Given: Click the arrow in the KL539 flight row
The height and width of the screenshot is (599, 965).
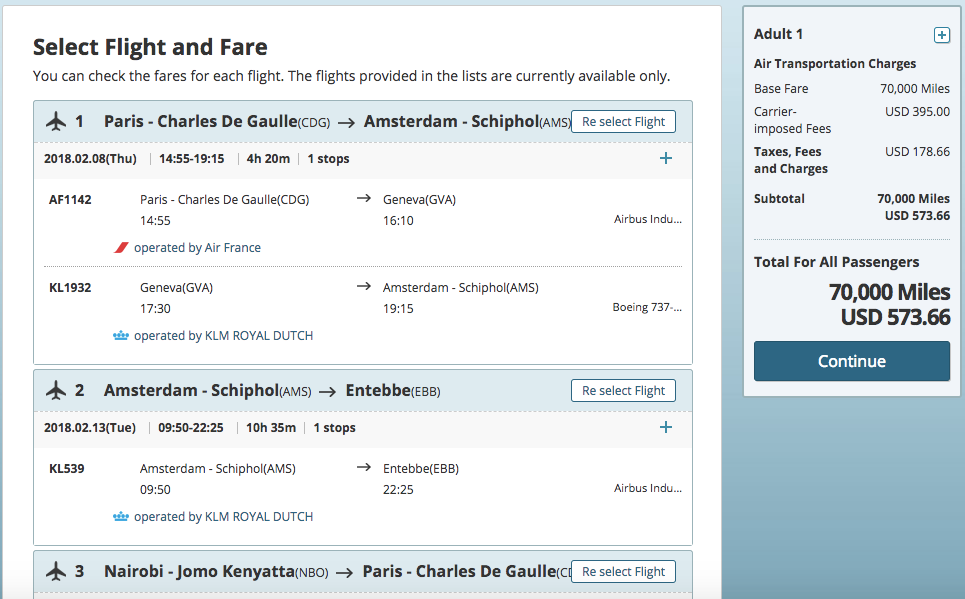Looking at the screenshot, I should 364,468.
